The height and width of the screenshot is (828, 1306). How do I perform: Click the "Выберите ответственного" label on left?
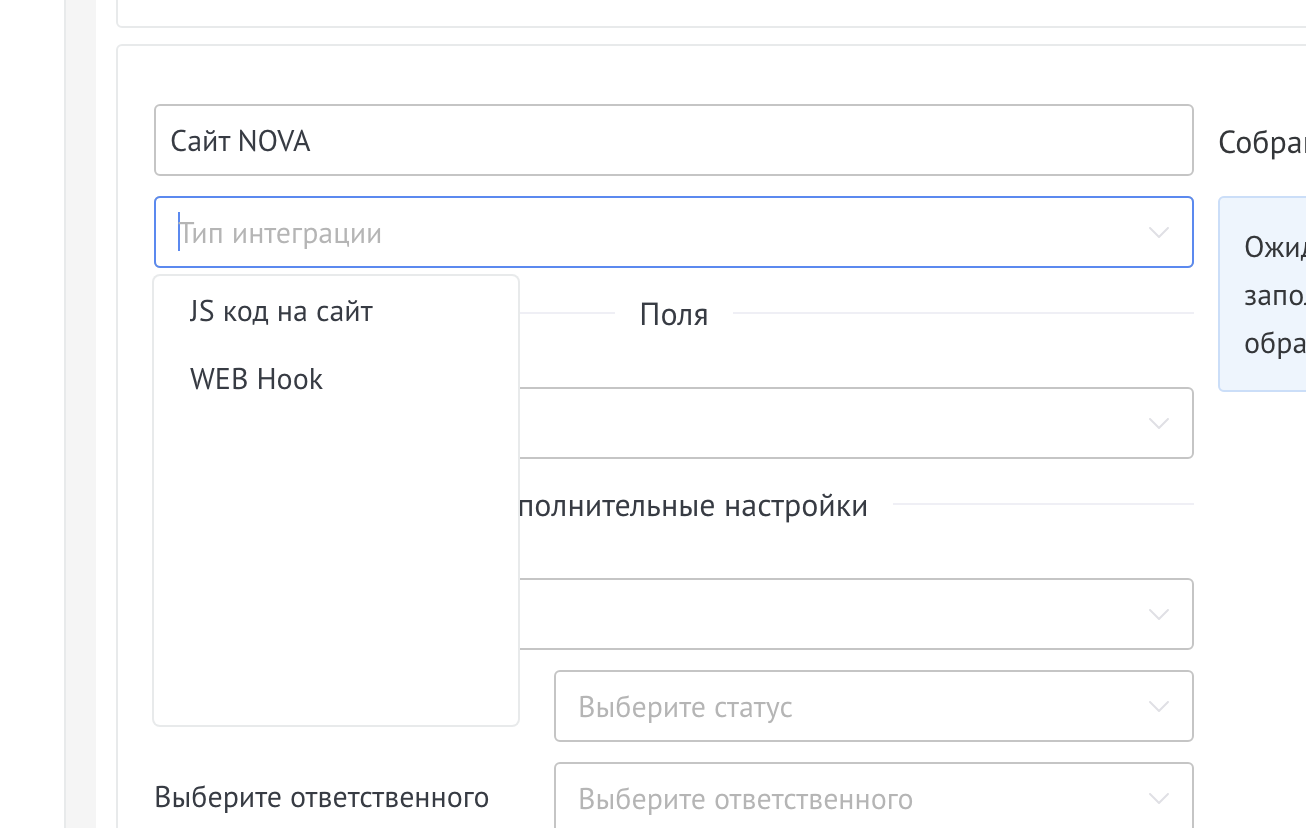[321, 797]
